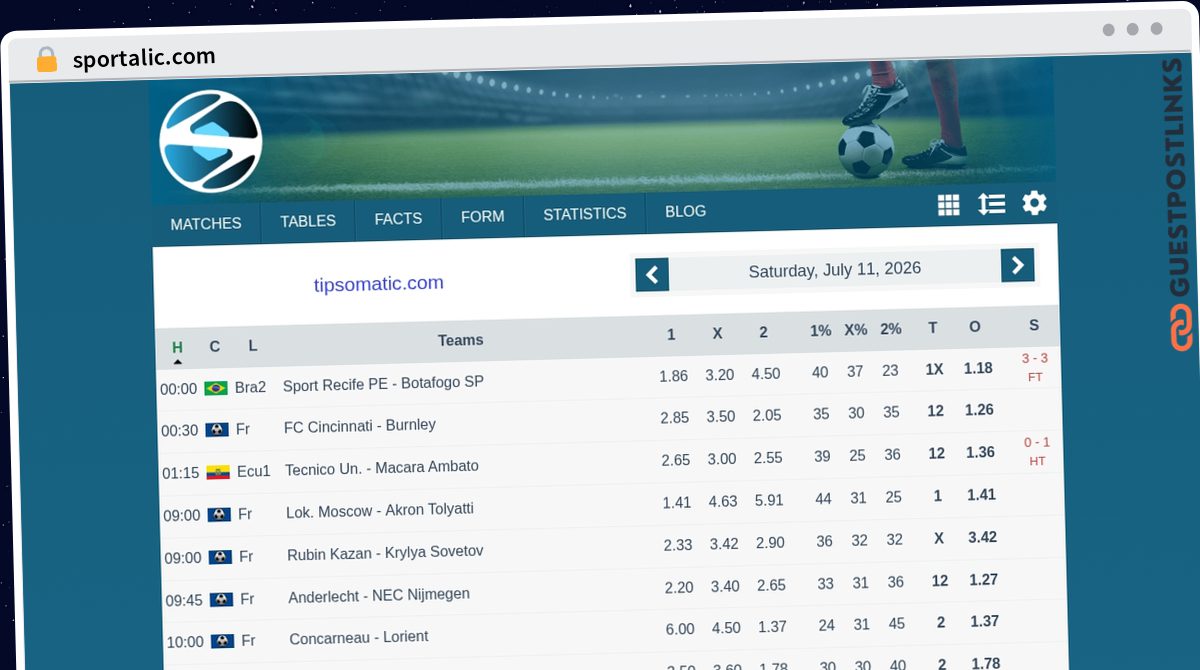Screen dimensions: 1200x670
Task: Click the 1X tip for Sport Recife
Action: point(934,369)
